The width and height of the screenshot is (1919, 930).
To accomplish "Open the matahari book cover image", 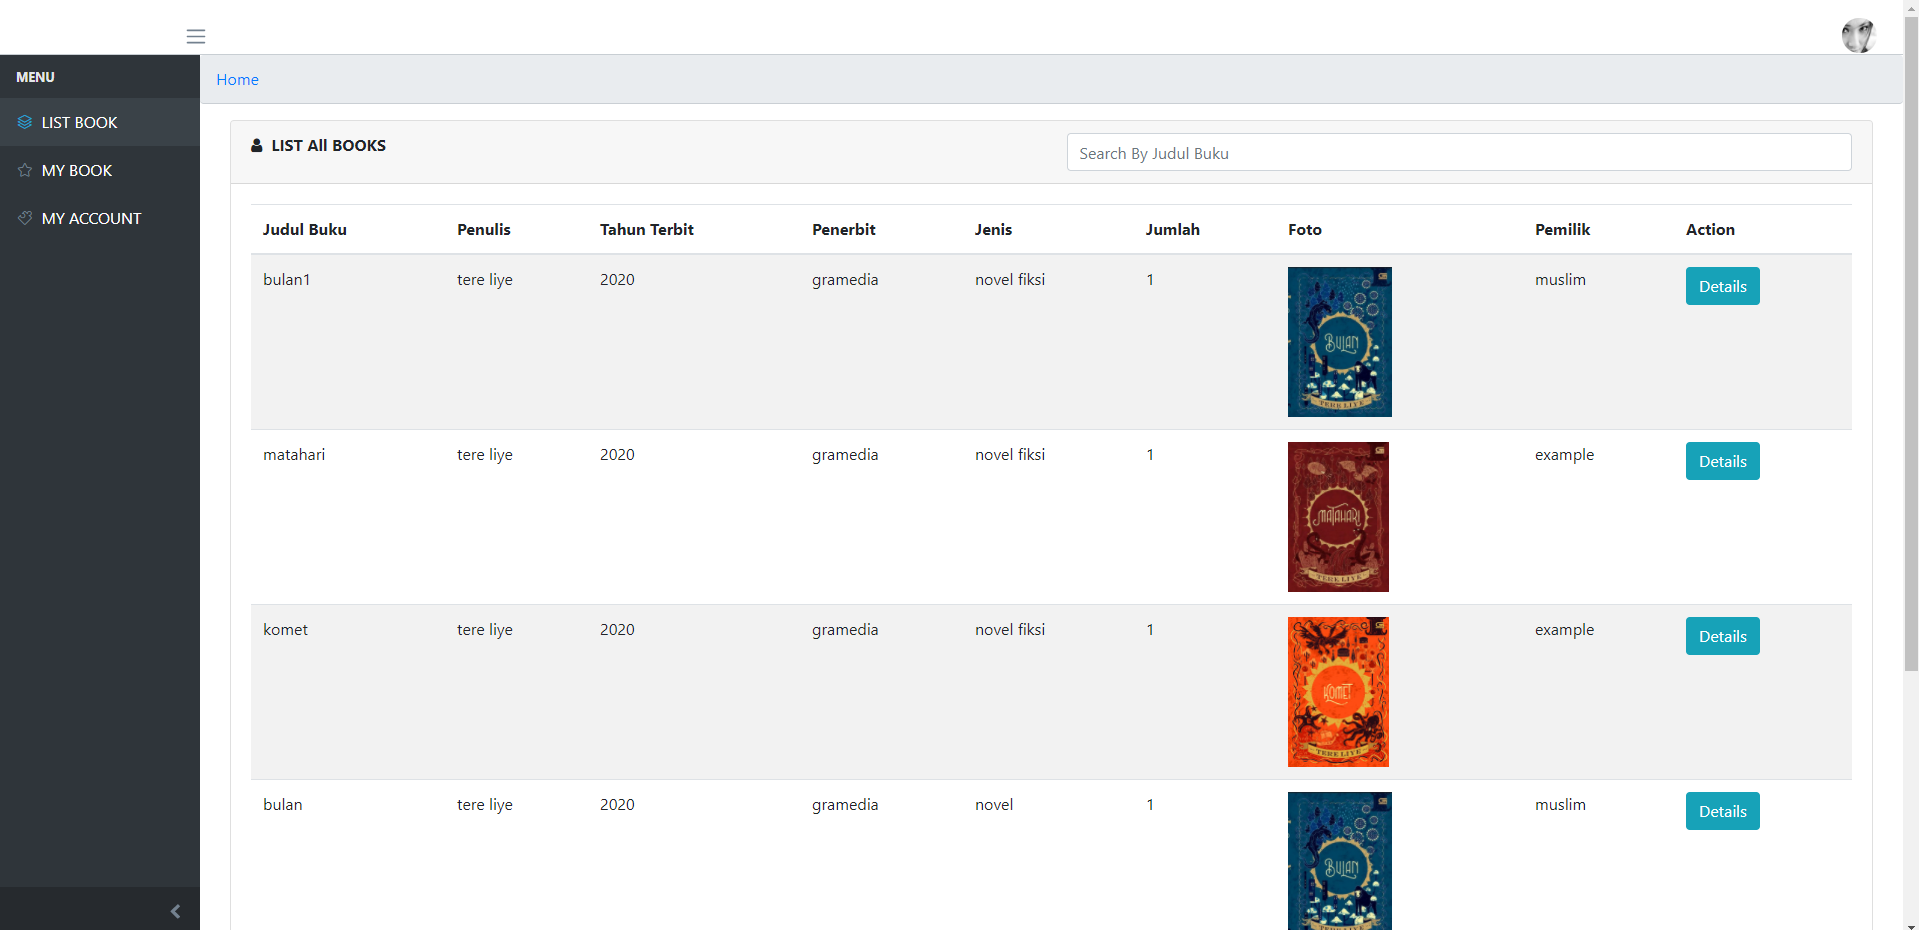I will click(x=1338, y=517).
